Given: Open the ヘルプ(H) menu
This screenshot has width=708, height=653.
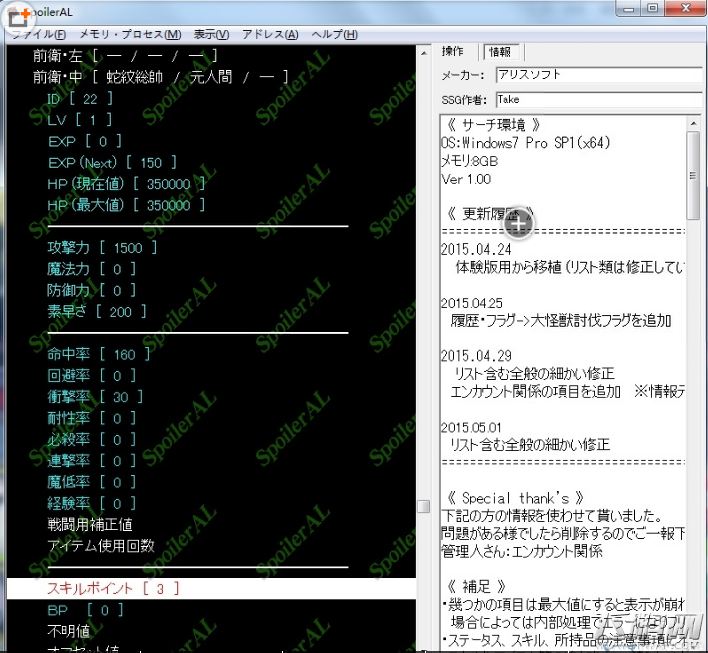Looking at the screenshot, I should point(335,34).
